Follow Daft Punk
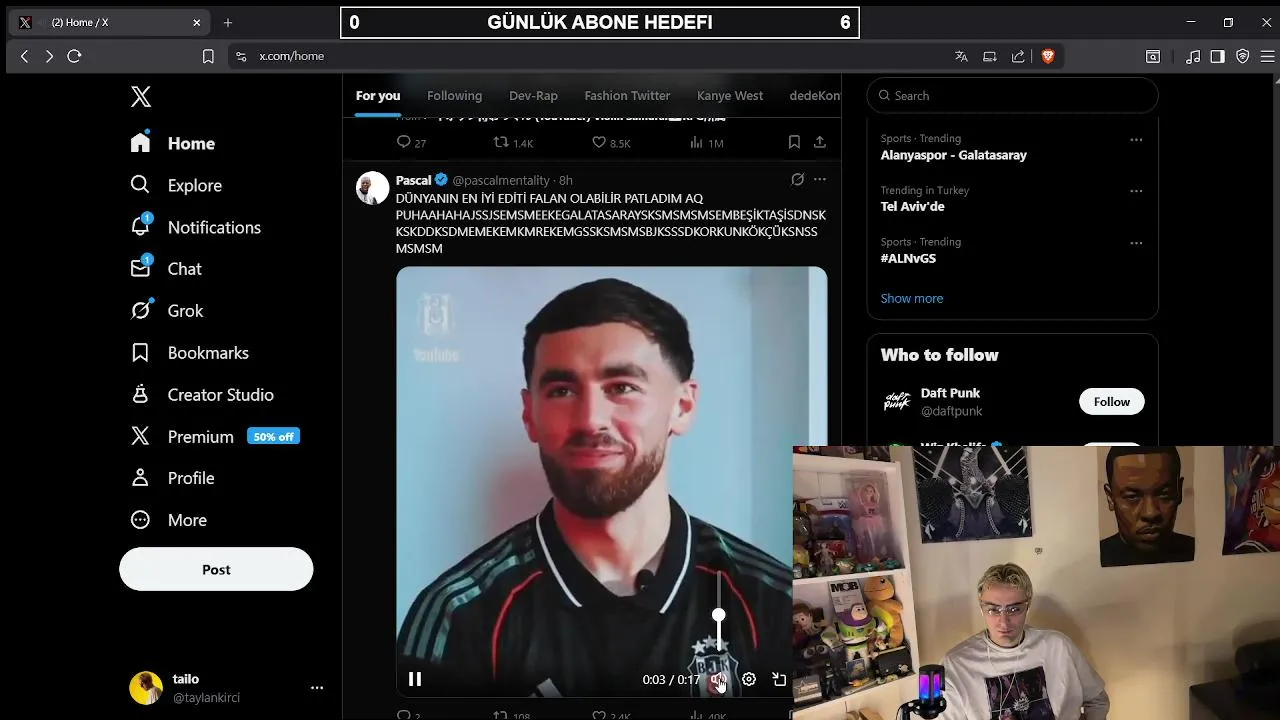The width and height of the screenshot is (1280, 720). tap(1111, 402)
